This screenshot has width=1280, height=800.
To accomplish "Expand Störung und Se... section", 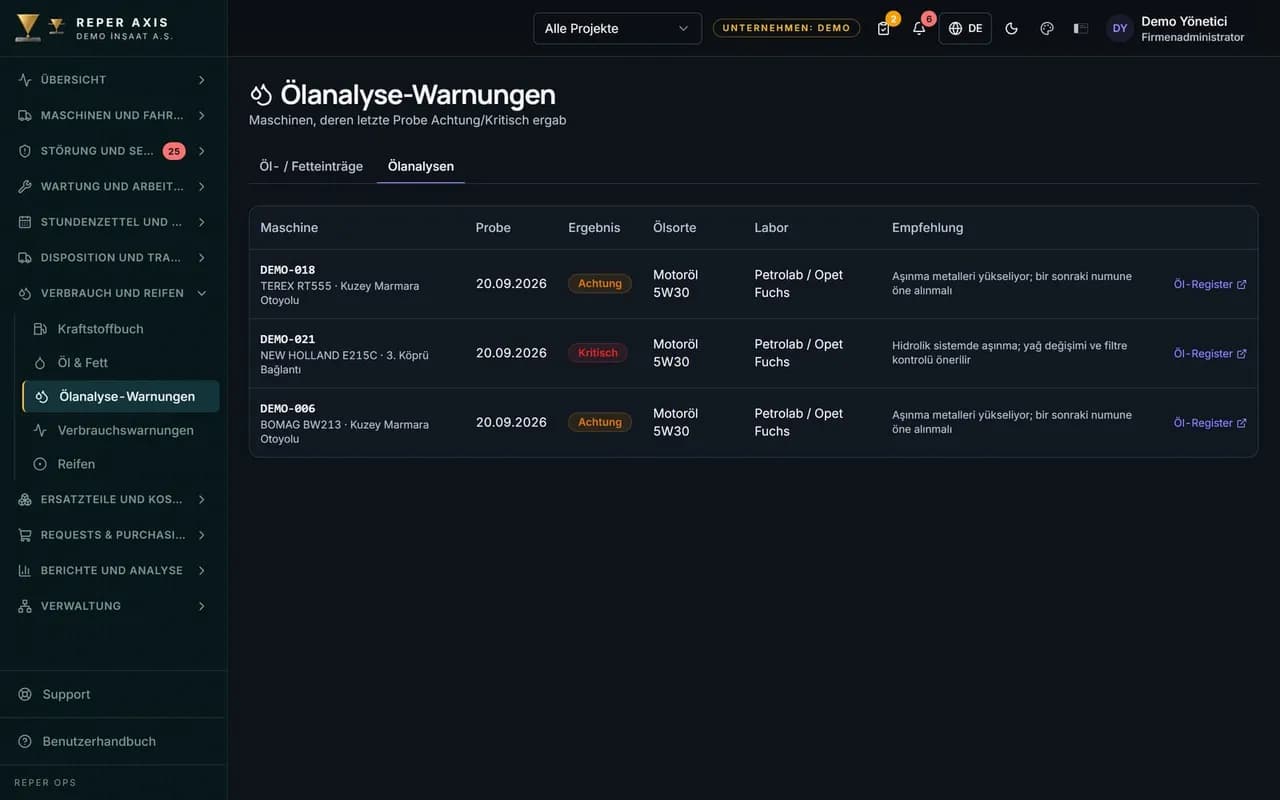I will click(113, 151).
